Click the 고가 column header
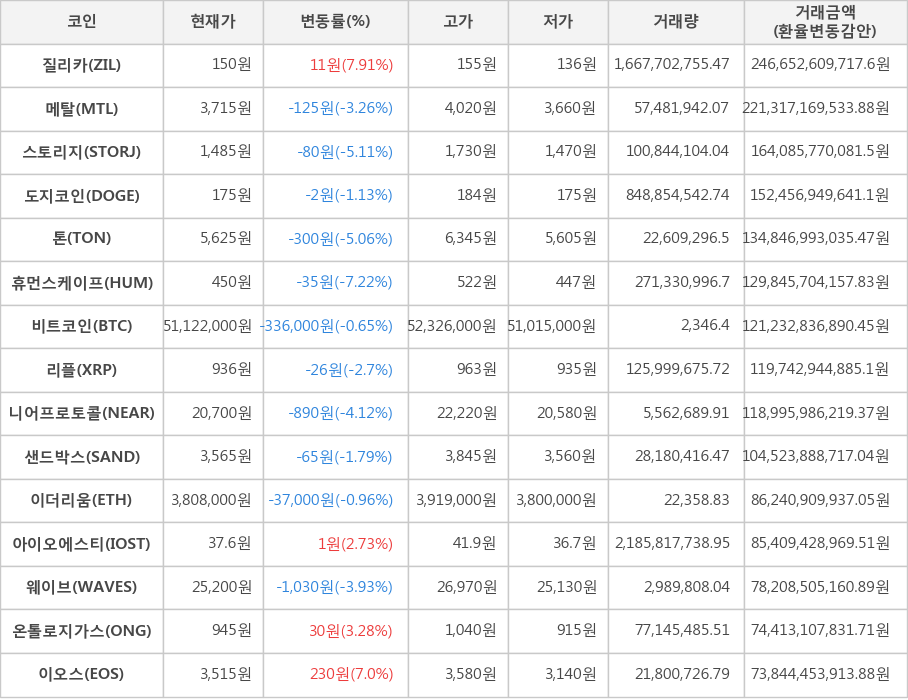The image size is (908, 700). [458, 22]
